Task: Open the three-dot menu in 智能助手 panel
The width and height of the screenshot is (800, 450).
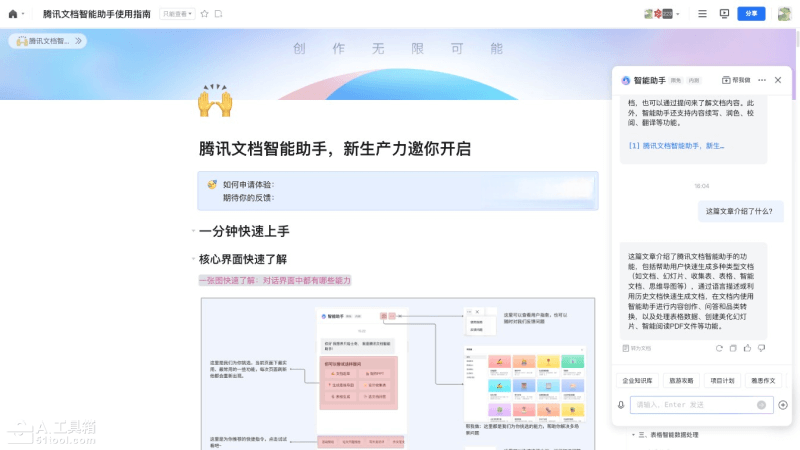Action: [x=761, y=80]
